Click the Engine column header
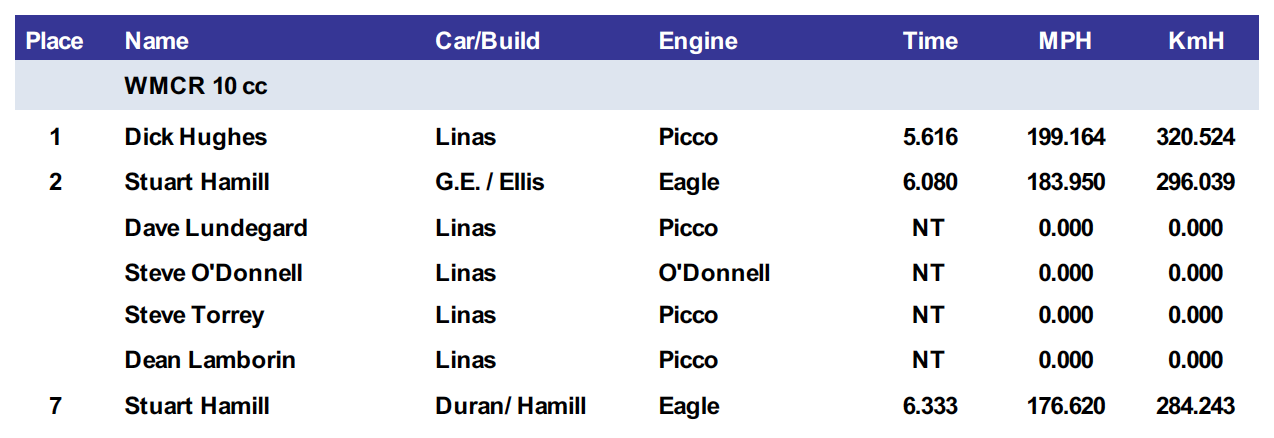 (x=698, y=41)
